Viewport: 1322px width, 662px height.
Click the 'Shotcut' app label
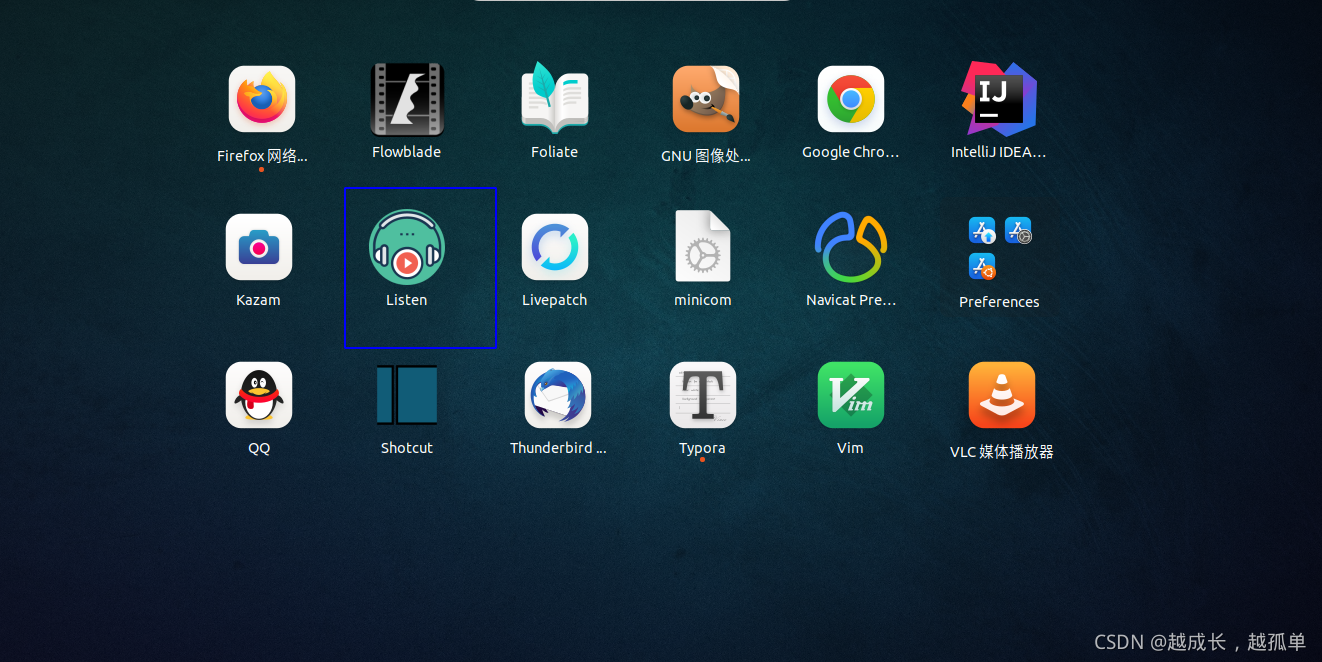coord(407,448)
